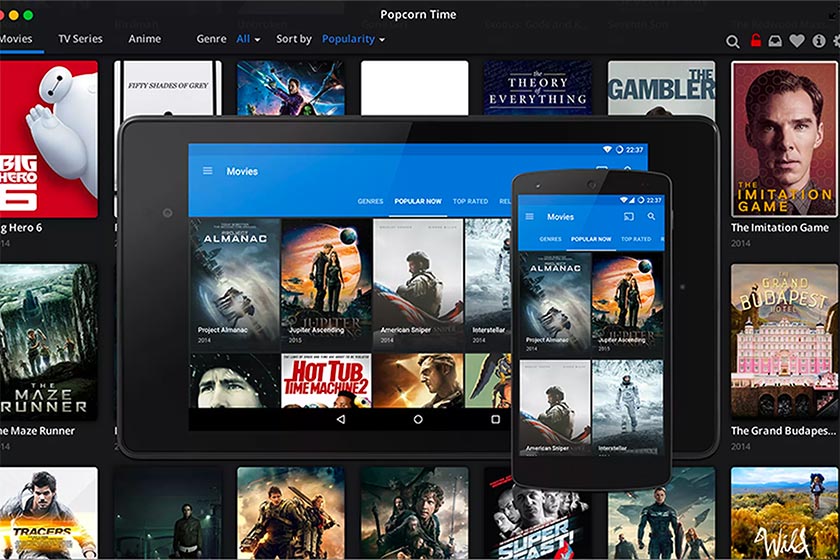This screenshot has width=840, height=560.
Task: Open Interstellar on the phone
Action: pos(628,407)
